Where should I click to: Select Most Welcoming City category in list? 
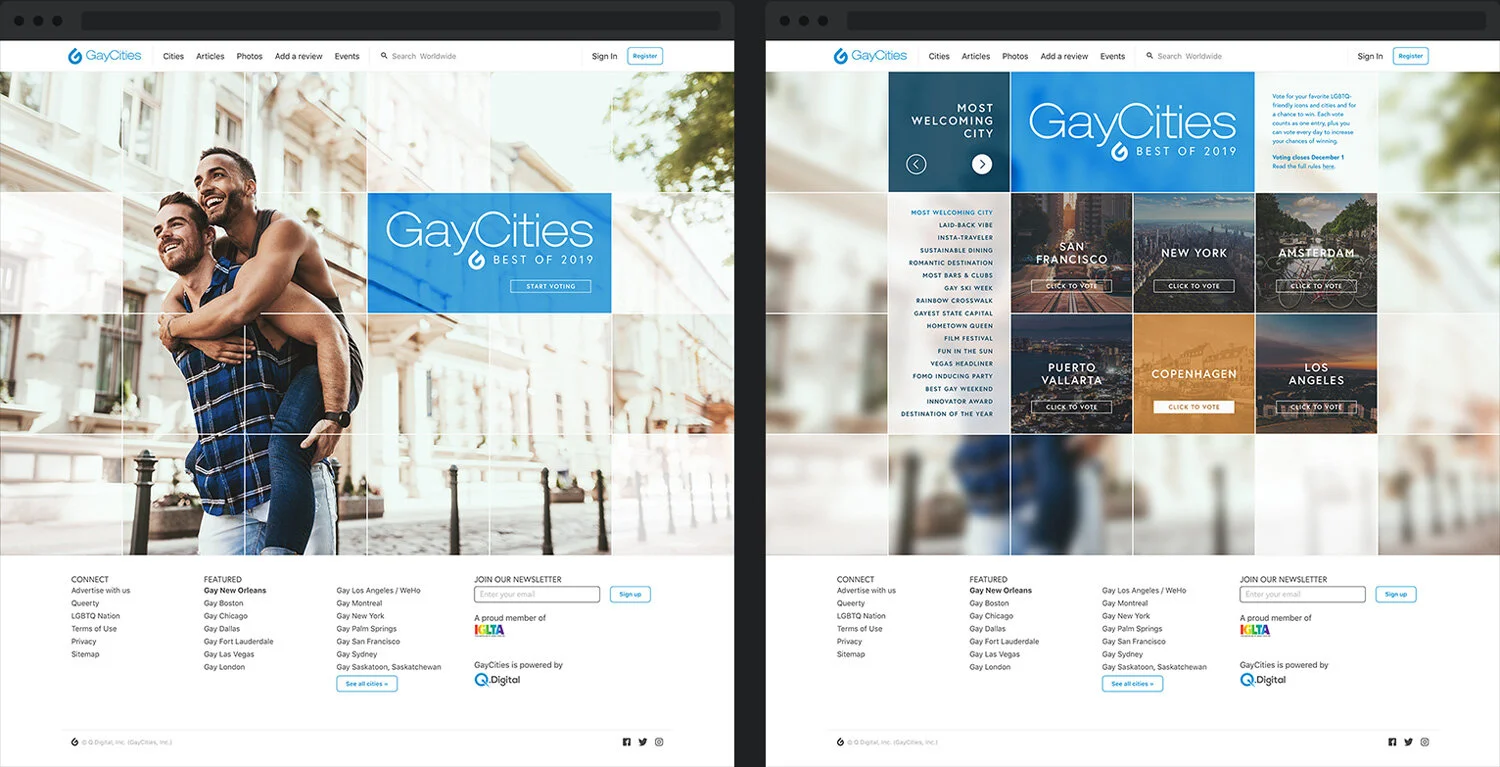coord(952,213)
